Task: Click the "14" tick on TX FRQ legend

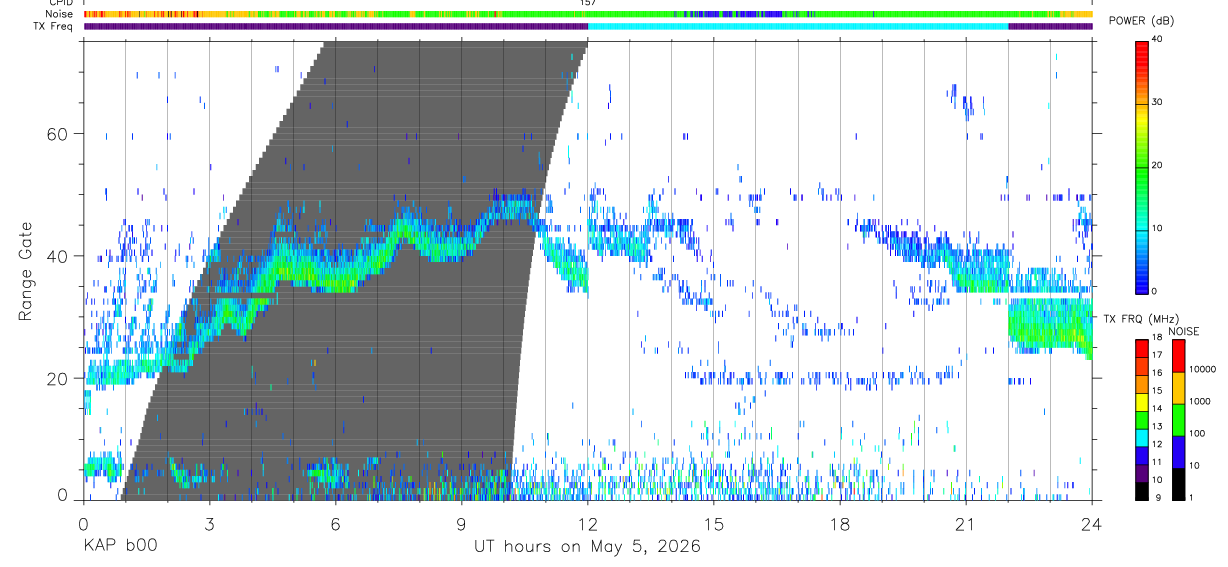Action: coord(1158,409)
